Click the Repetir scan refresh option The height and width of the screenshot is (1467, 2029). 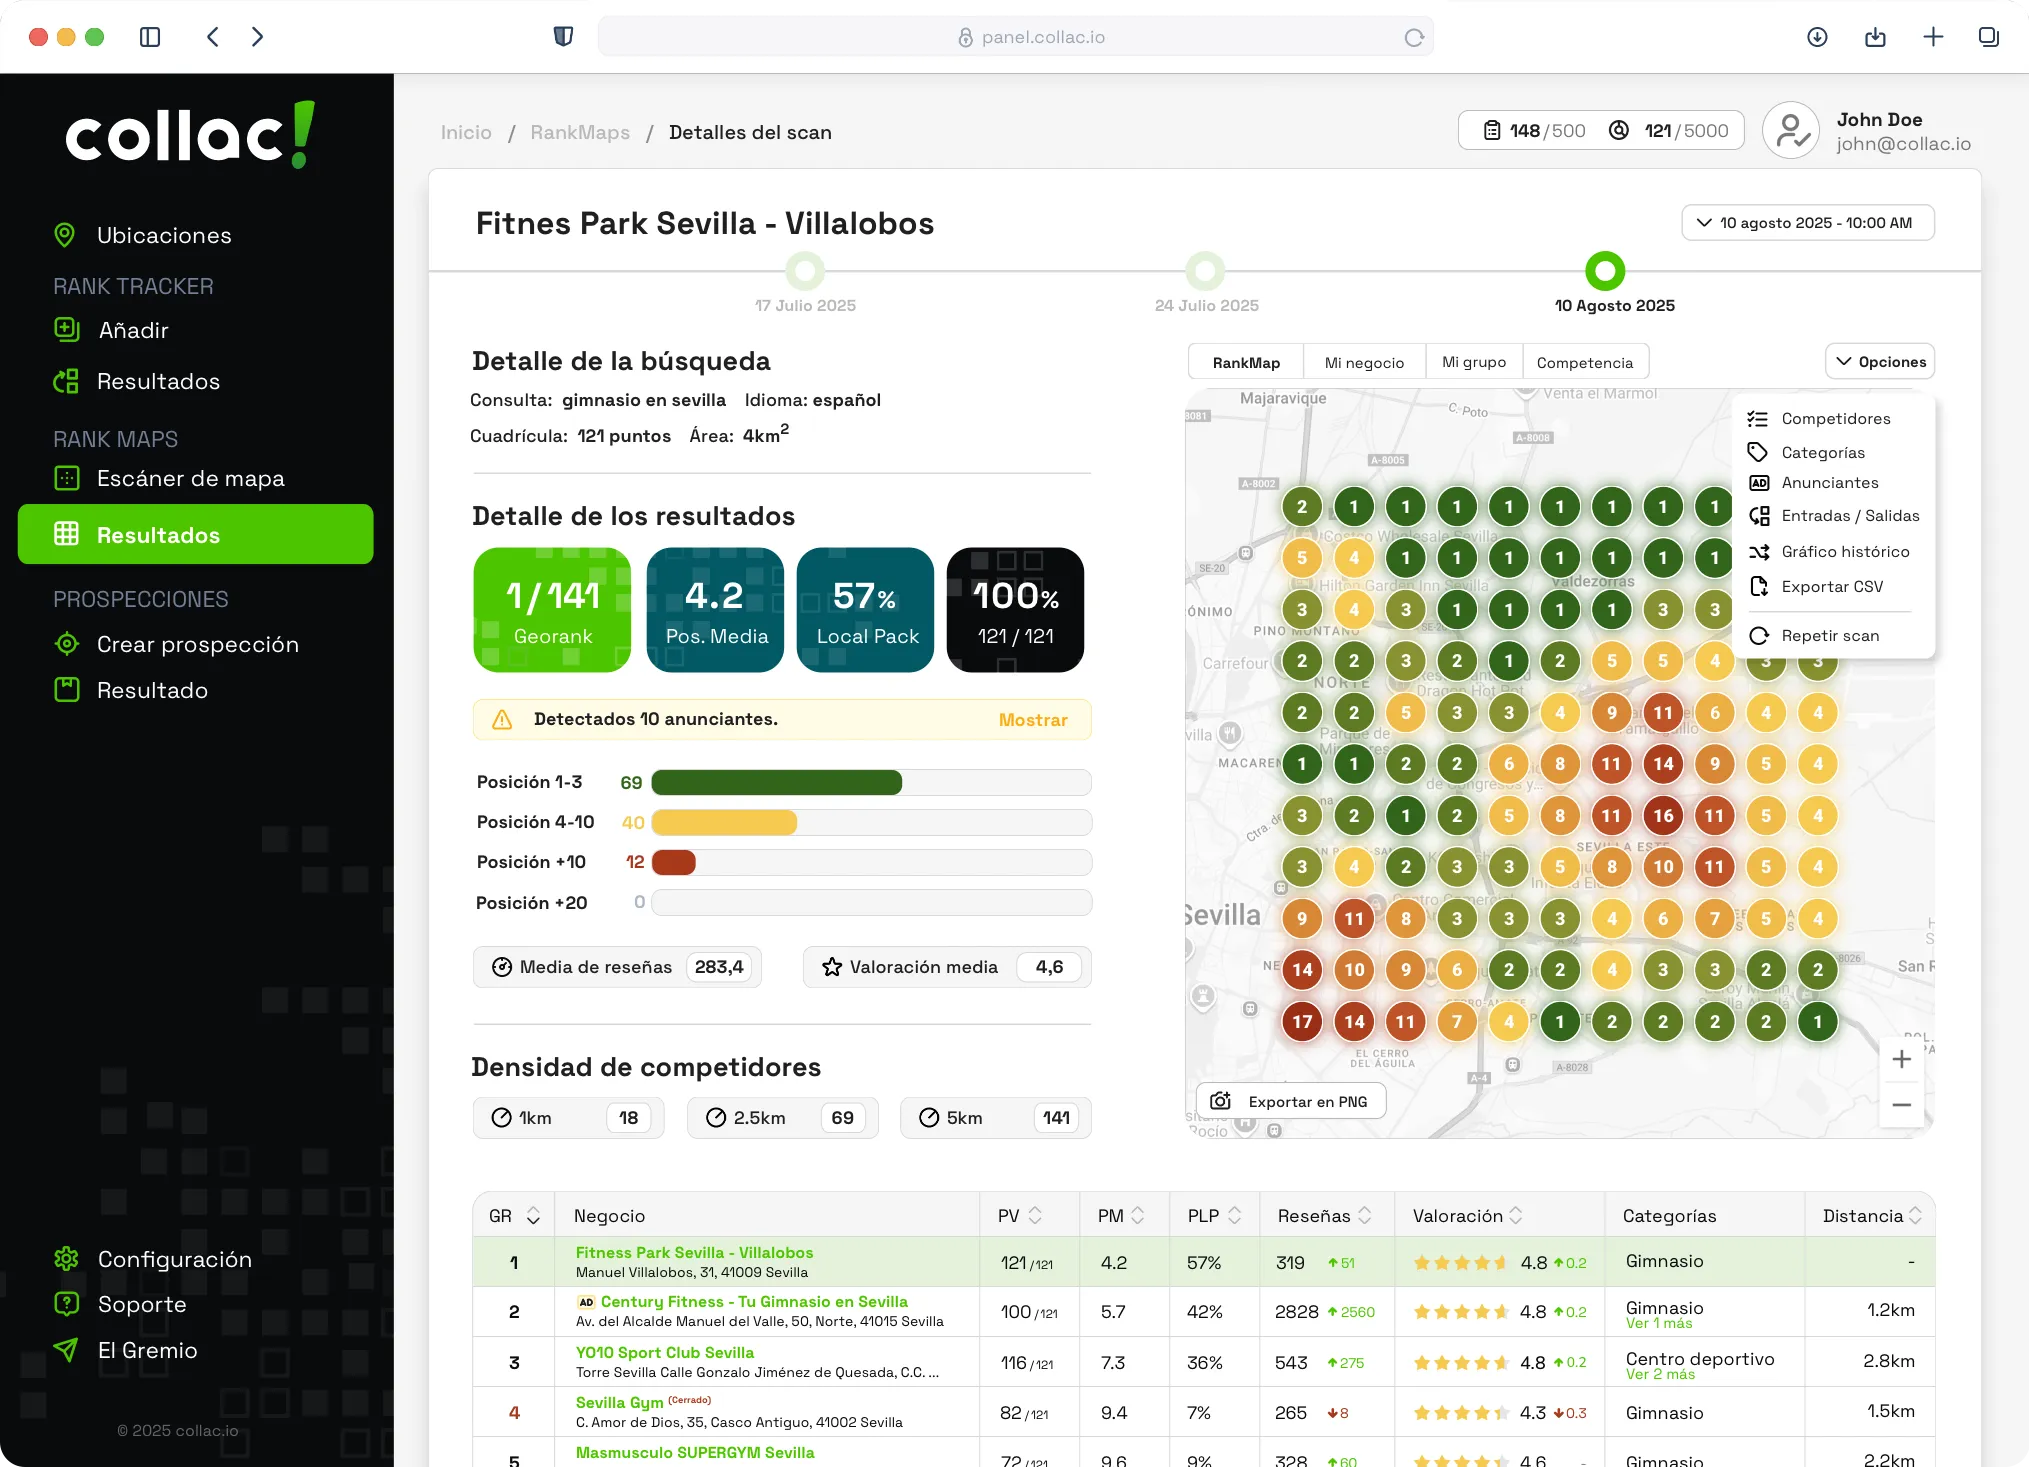coord(1829,635)
